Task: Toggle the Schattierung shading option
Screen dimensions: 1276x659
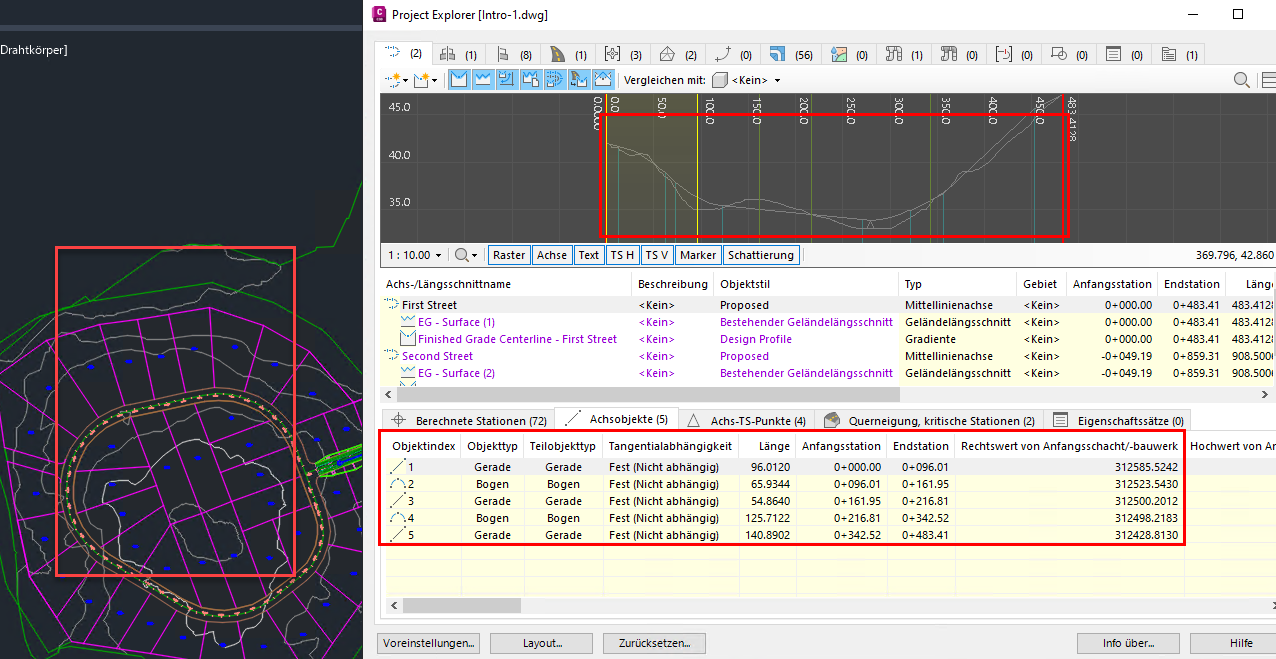Action: [760, 255]
